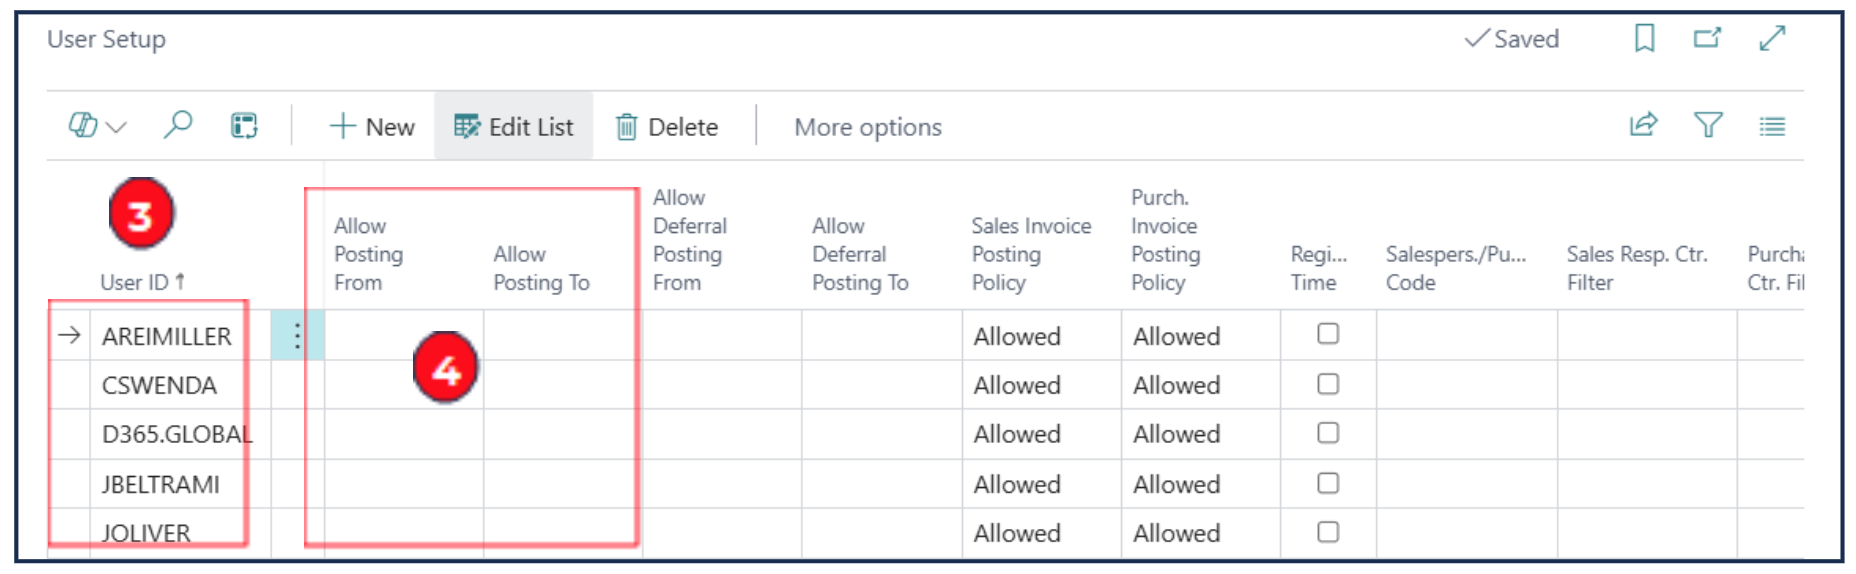Open the More options menu
The image size is (1856, 574).
click(x=867, y=127)
